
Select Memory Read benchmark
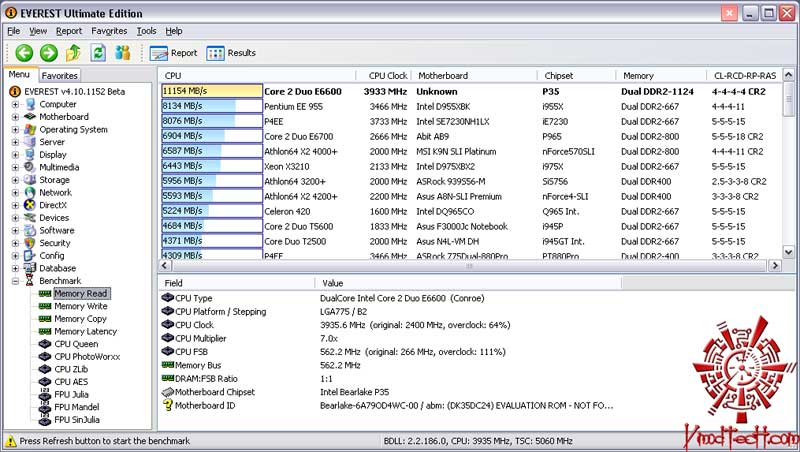(81, 293)
